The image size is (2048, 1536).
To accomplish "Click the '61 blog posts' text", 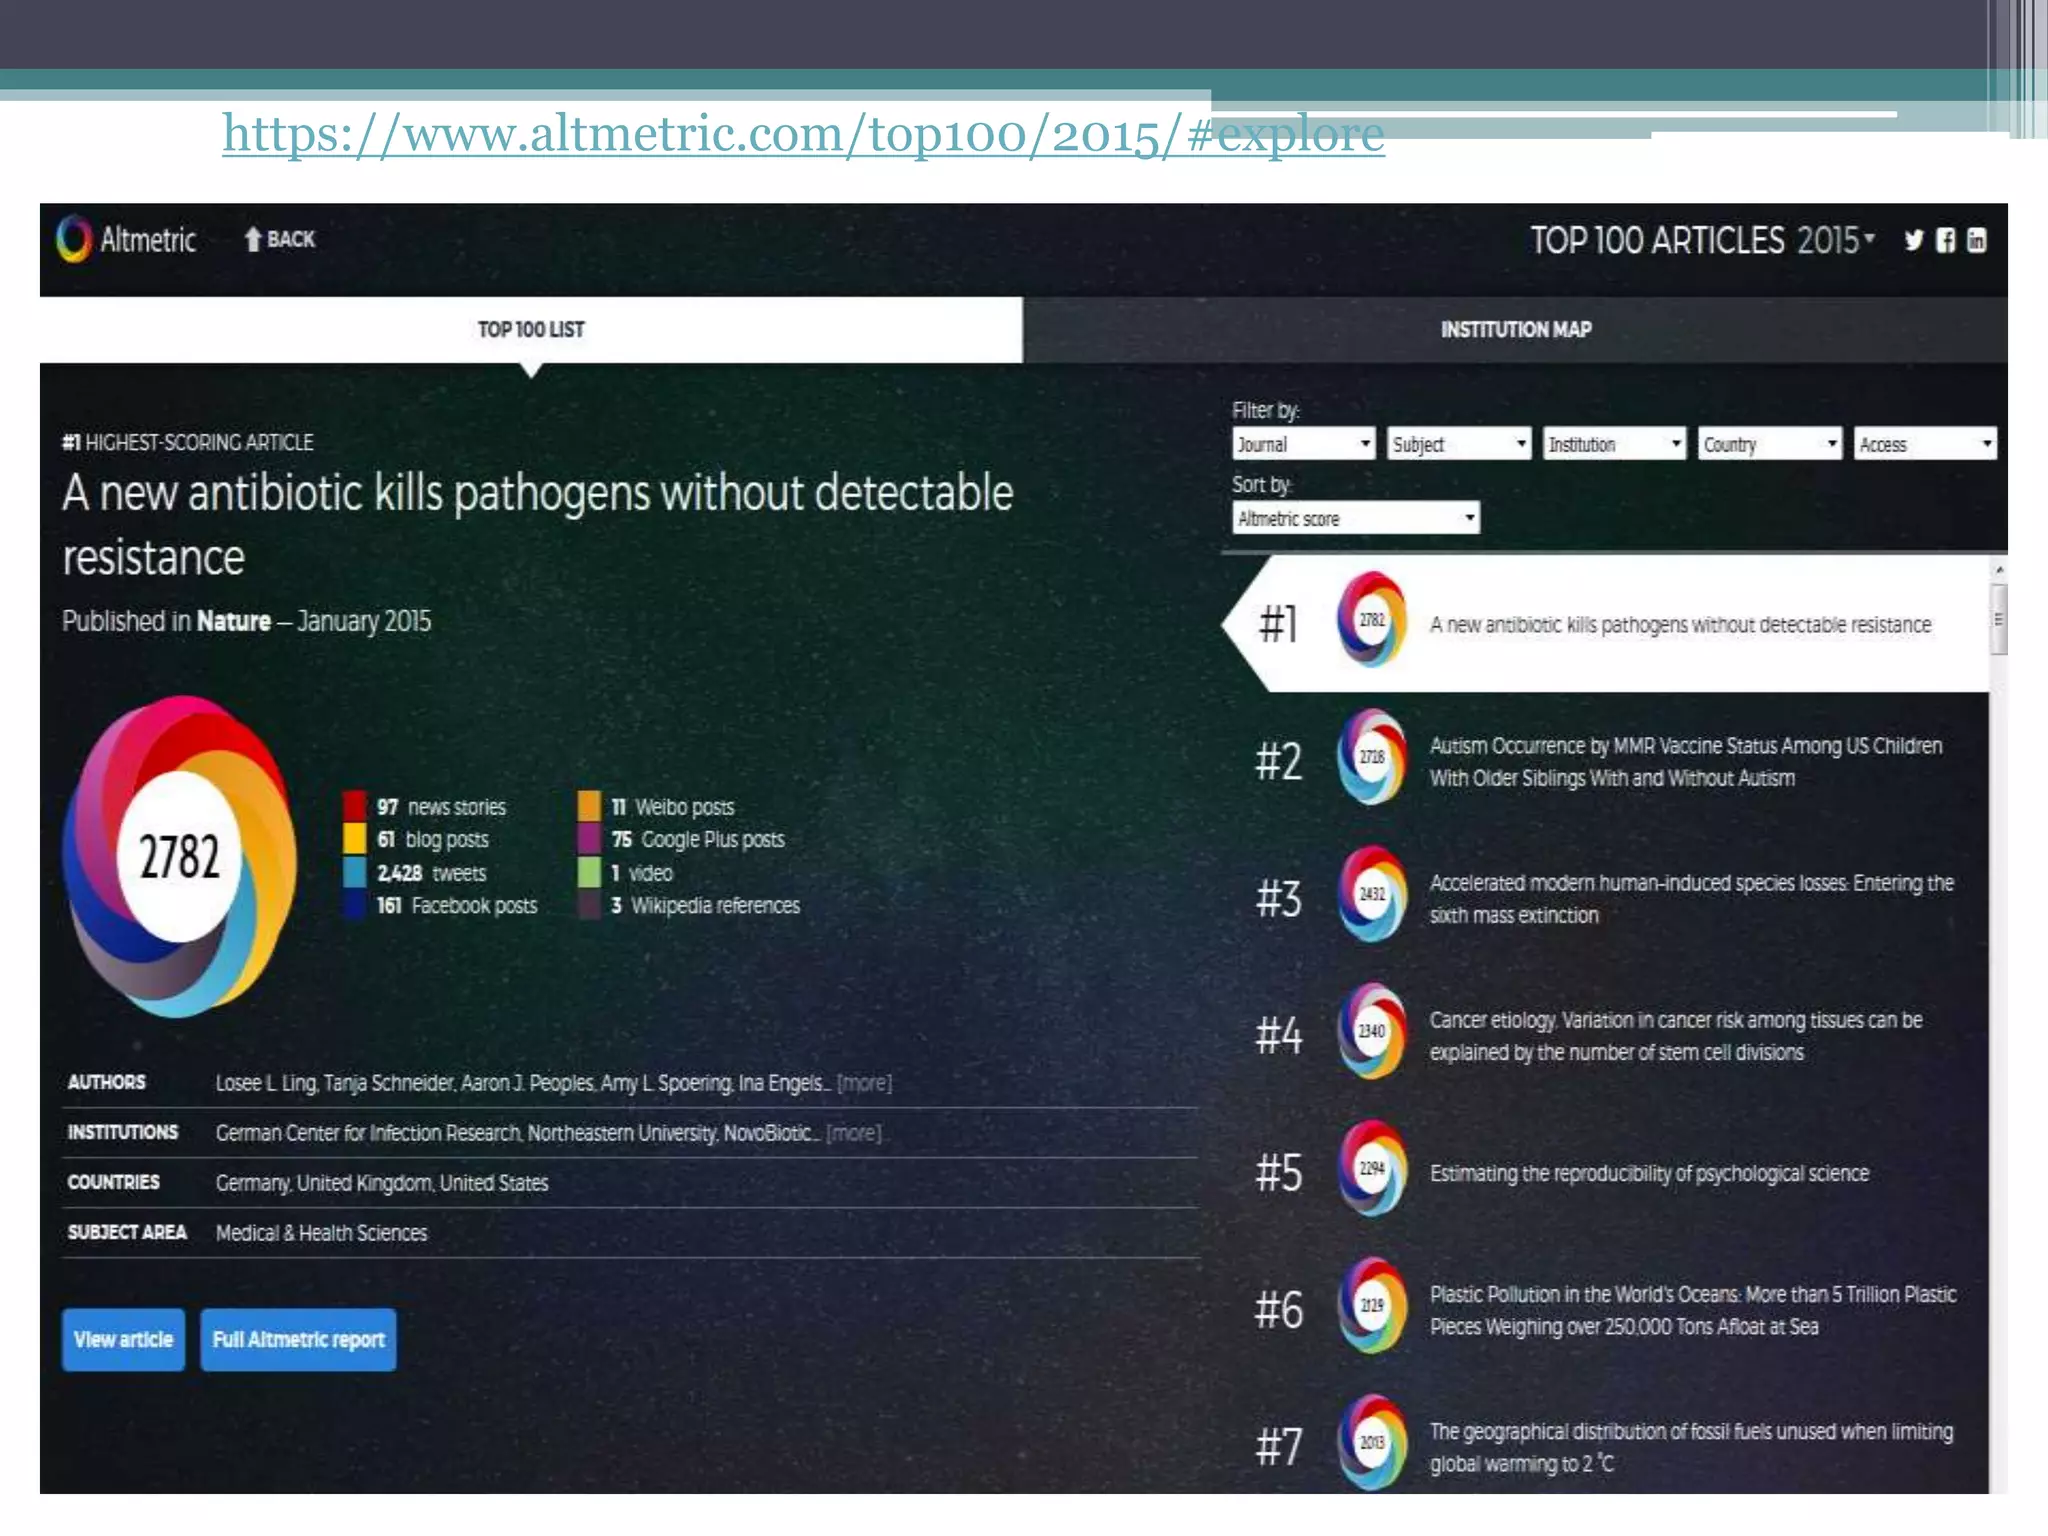I will click(432, 840).
